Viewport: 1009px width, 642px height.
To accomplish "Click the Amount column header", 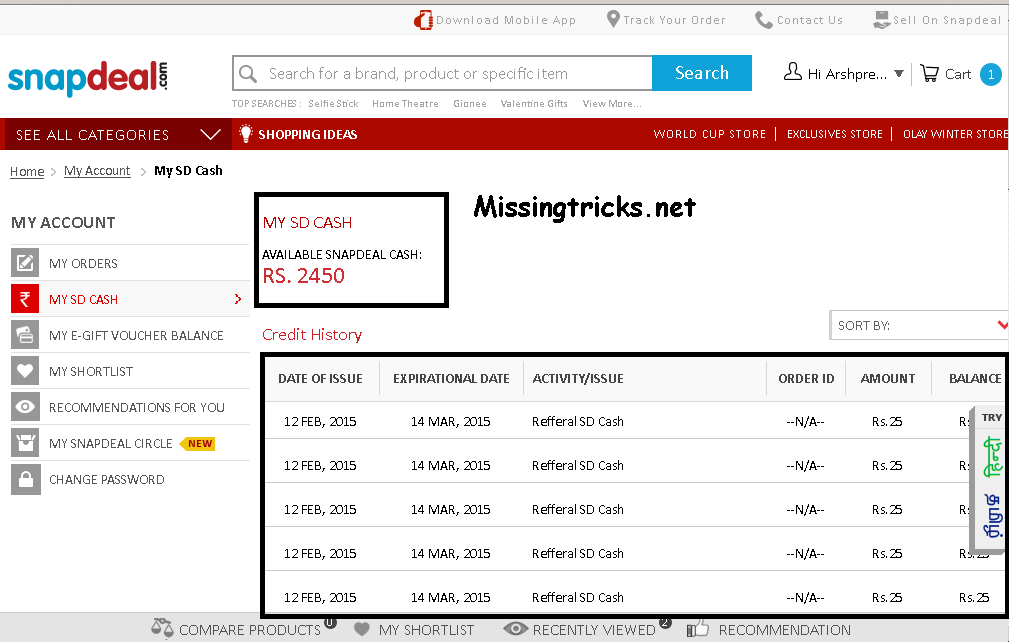I will [888, 378].
